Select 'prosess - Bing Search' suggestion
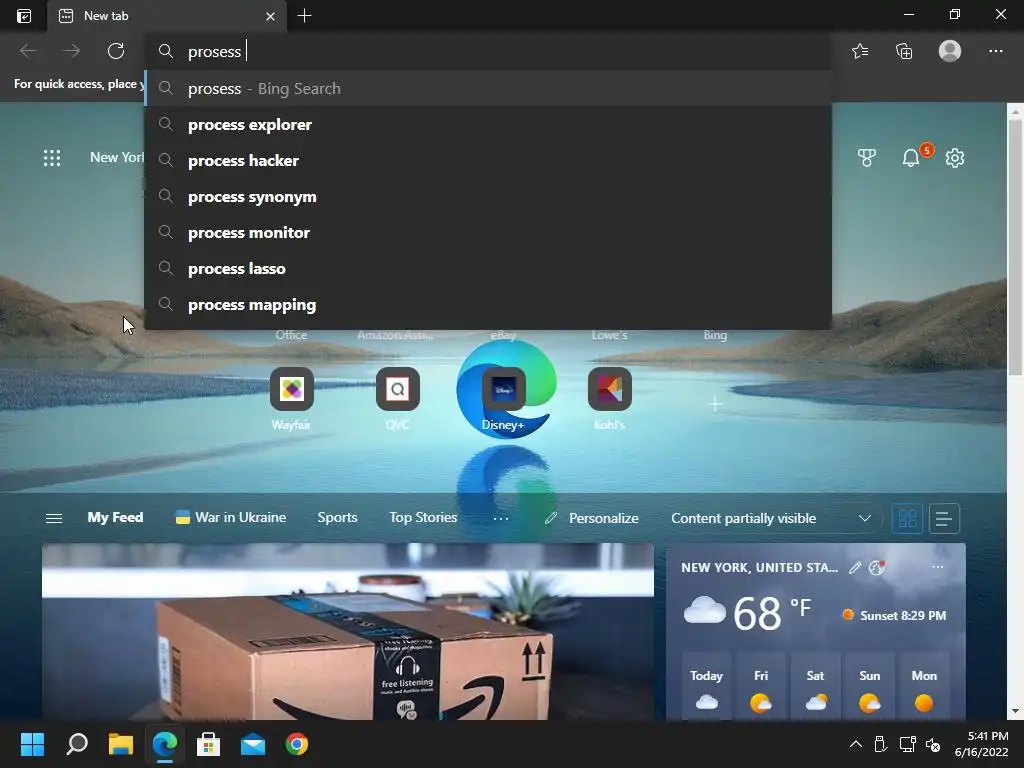This screenshot has height=768, width=1024. 488,88
